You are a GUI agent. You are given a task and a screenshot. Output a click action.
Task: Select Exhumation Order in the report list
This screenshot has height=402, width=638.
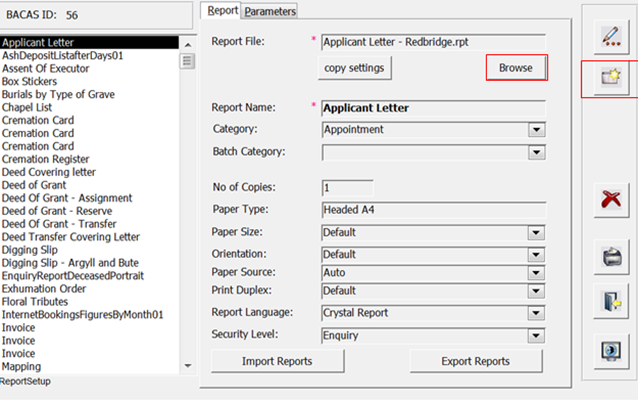click(44, 289)
